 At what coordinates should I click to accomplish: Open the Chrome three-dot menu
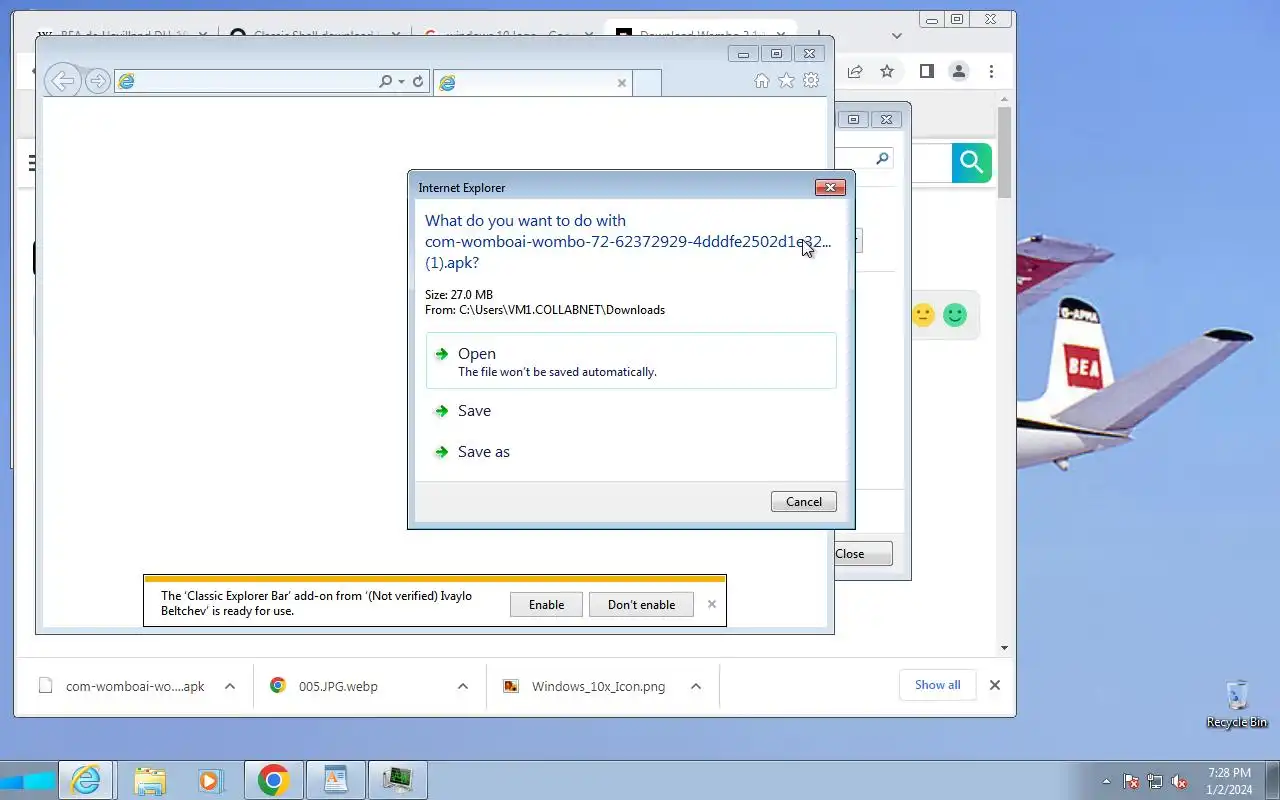991,71
